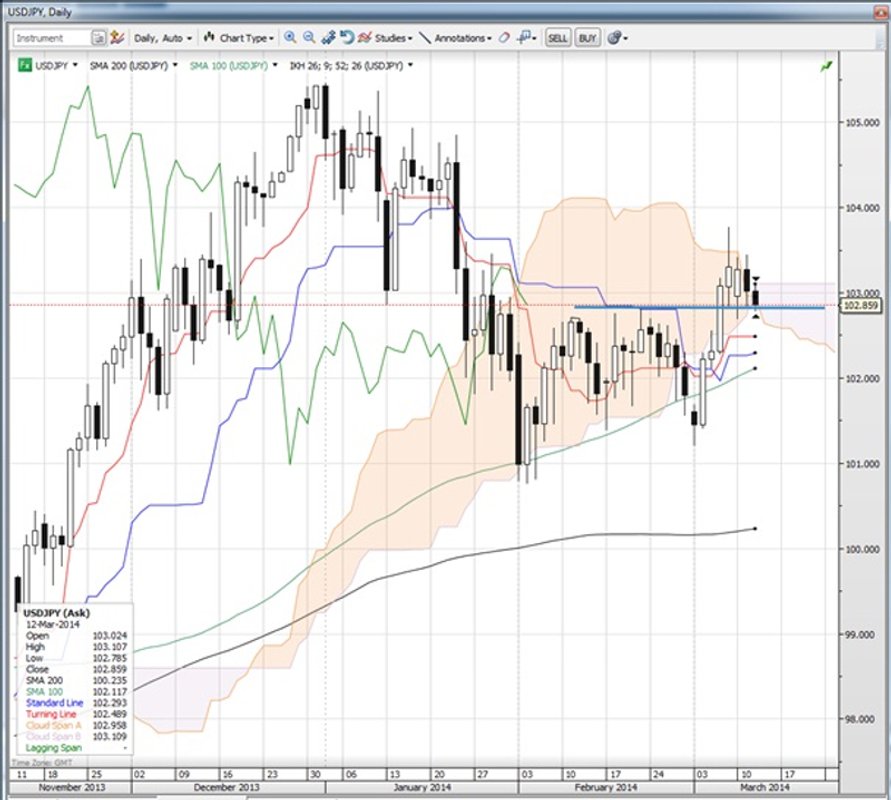Click the undo arrow icon
The width and height of the screenshot is (891, 800).
pos(347,37)
